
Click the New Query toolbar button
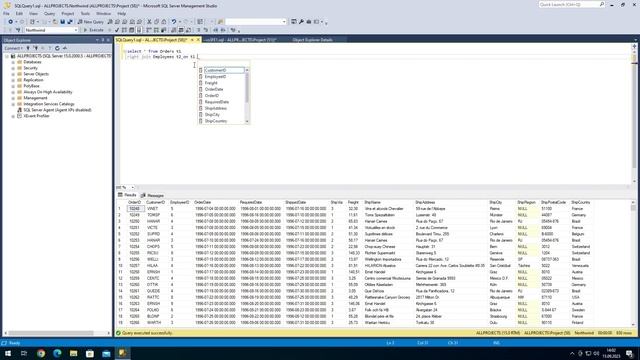click(x=91, y=22)
